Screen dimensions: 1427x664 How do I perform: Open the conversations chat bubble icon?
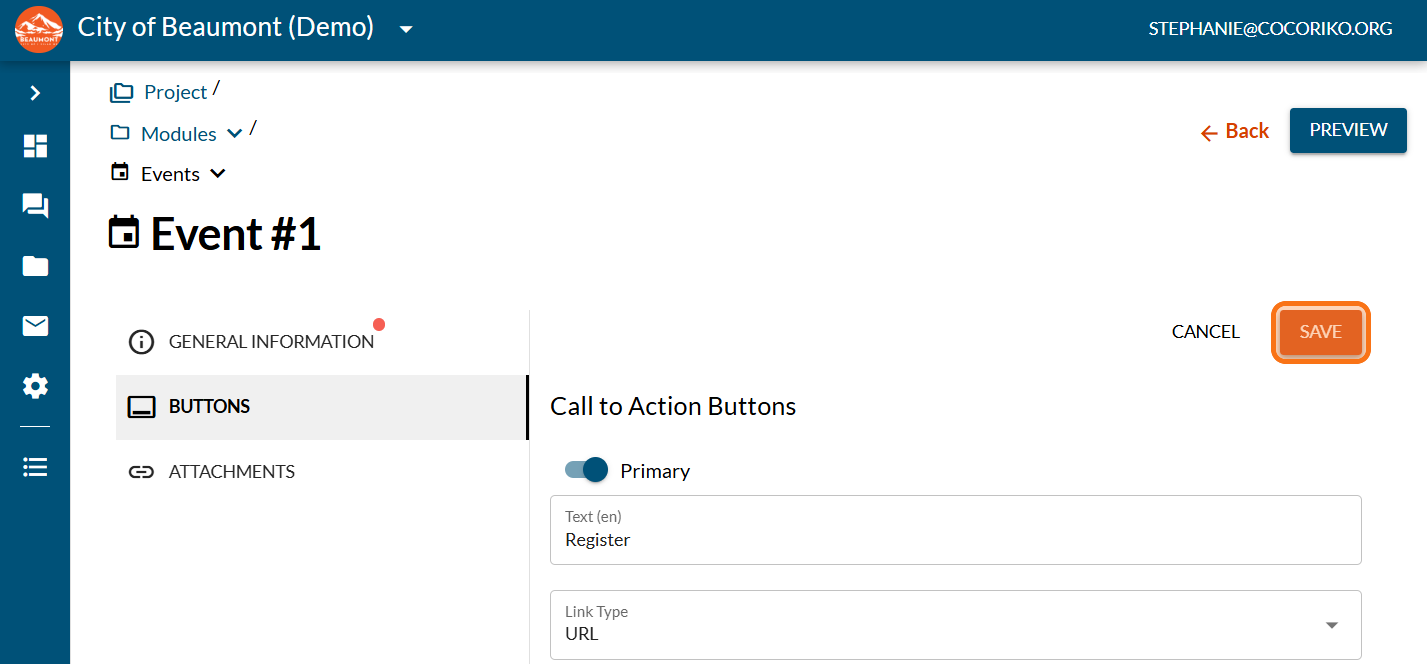pyautogui.click(x=35, y=206)
